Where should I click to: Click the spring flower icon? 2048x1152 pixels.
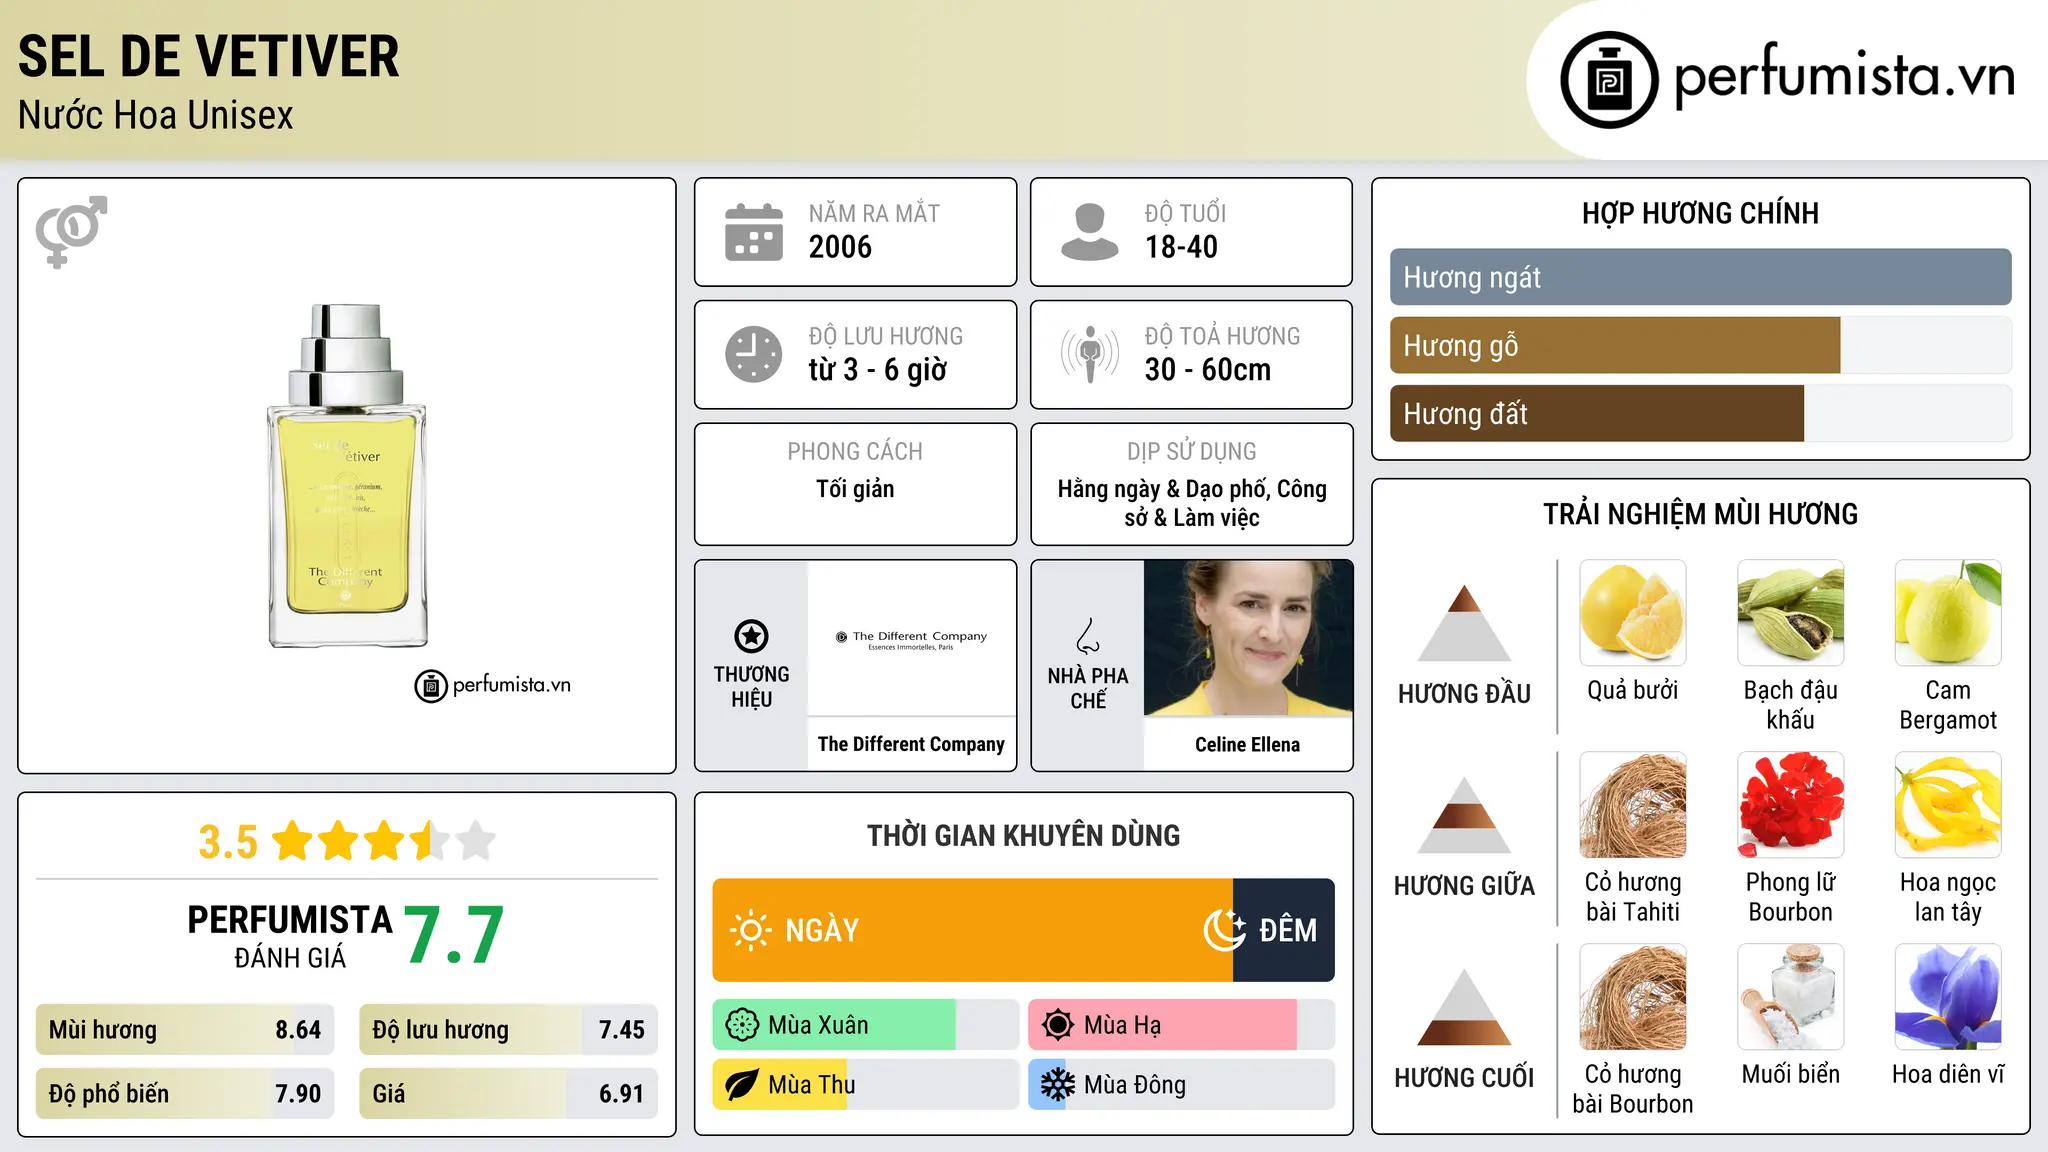pos(742,1025)
